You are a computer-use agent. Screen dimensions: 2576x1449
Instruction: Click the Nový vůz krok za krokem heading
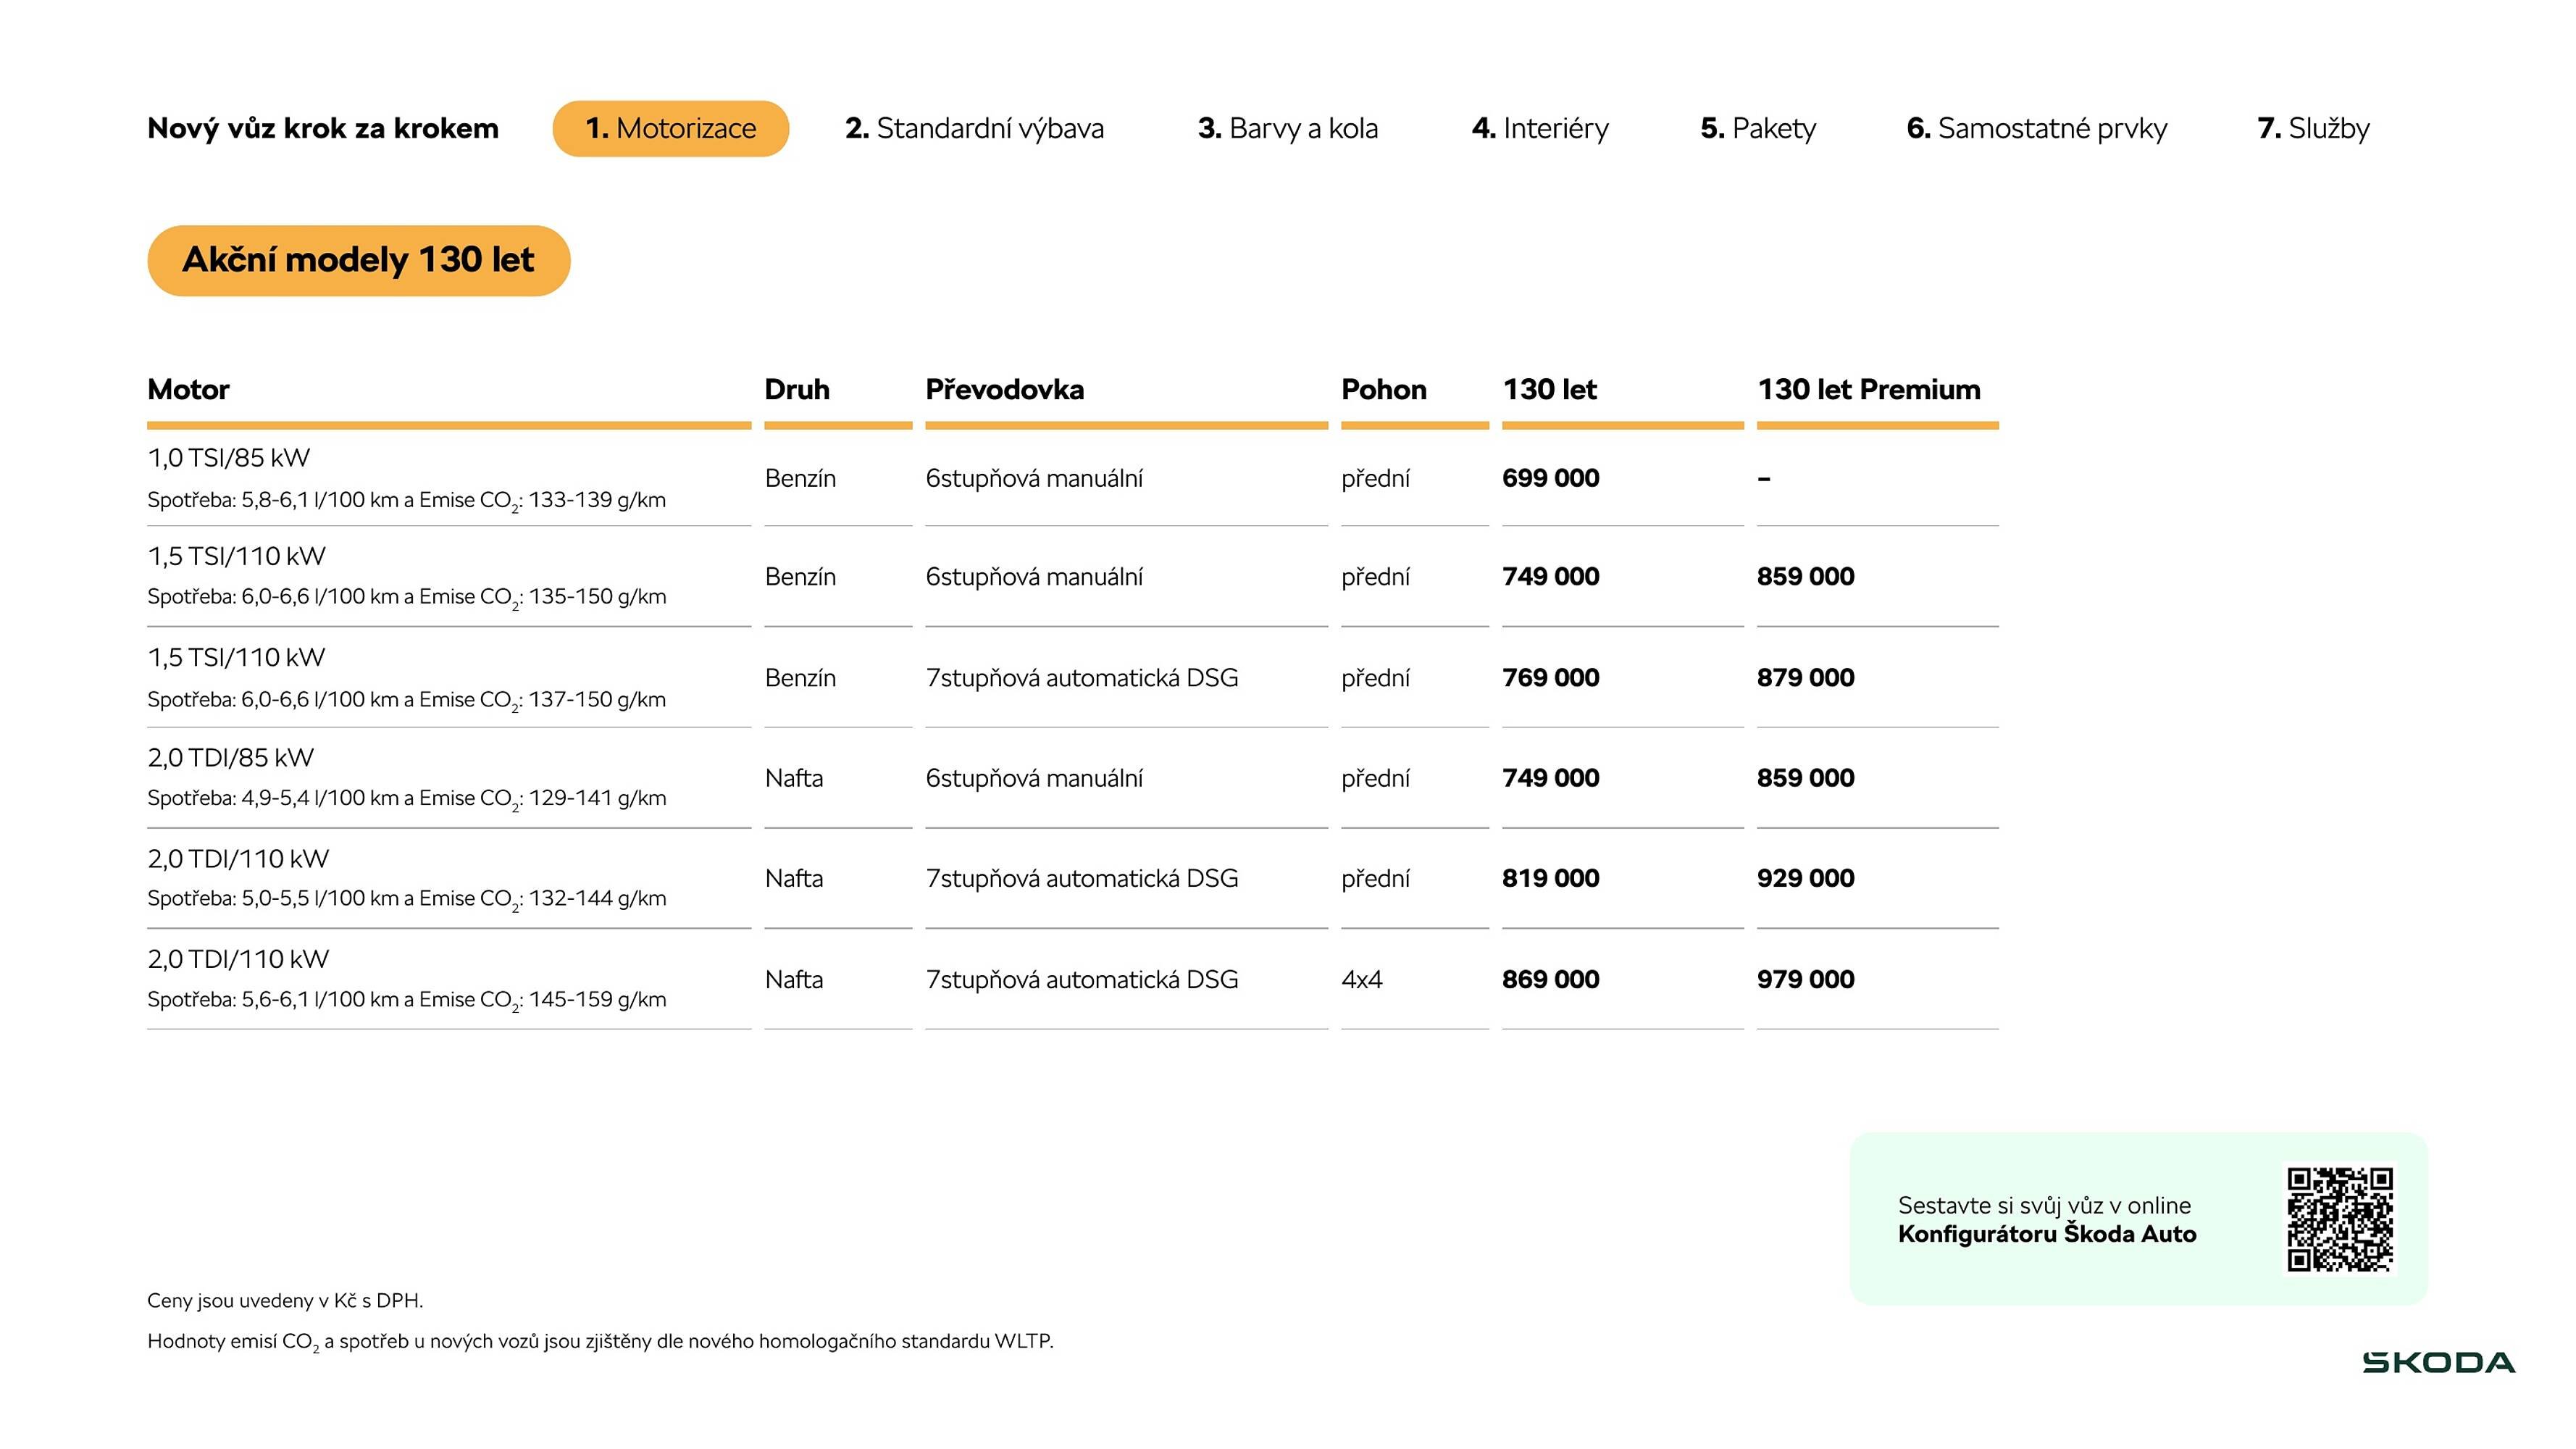tap(322, 128)
